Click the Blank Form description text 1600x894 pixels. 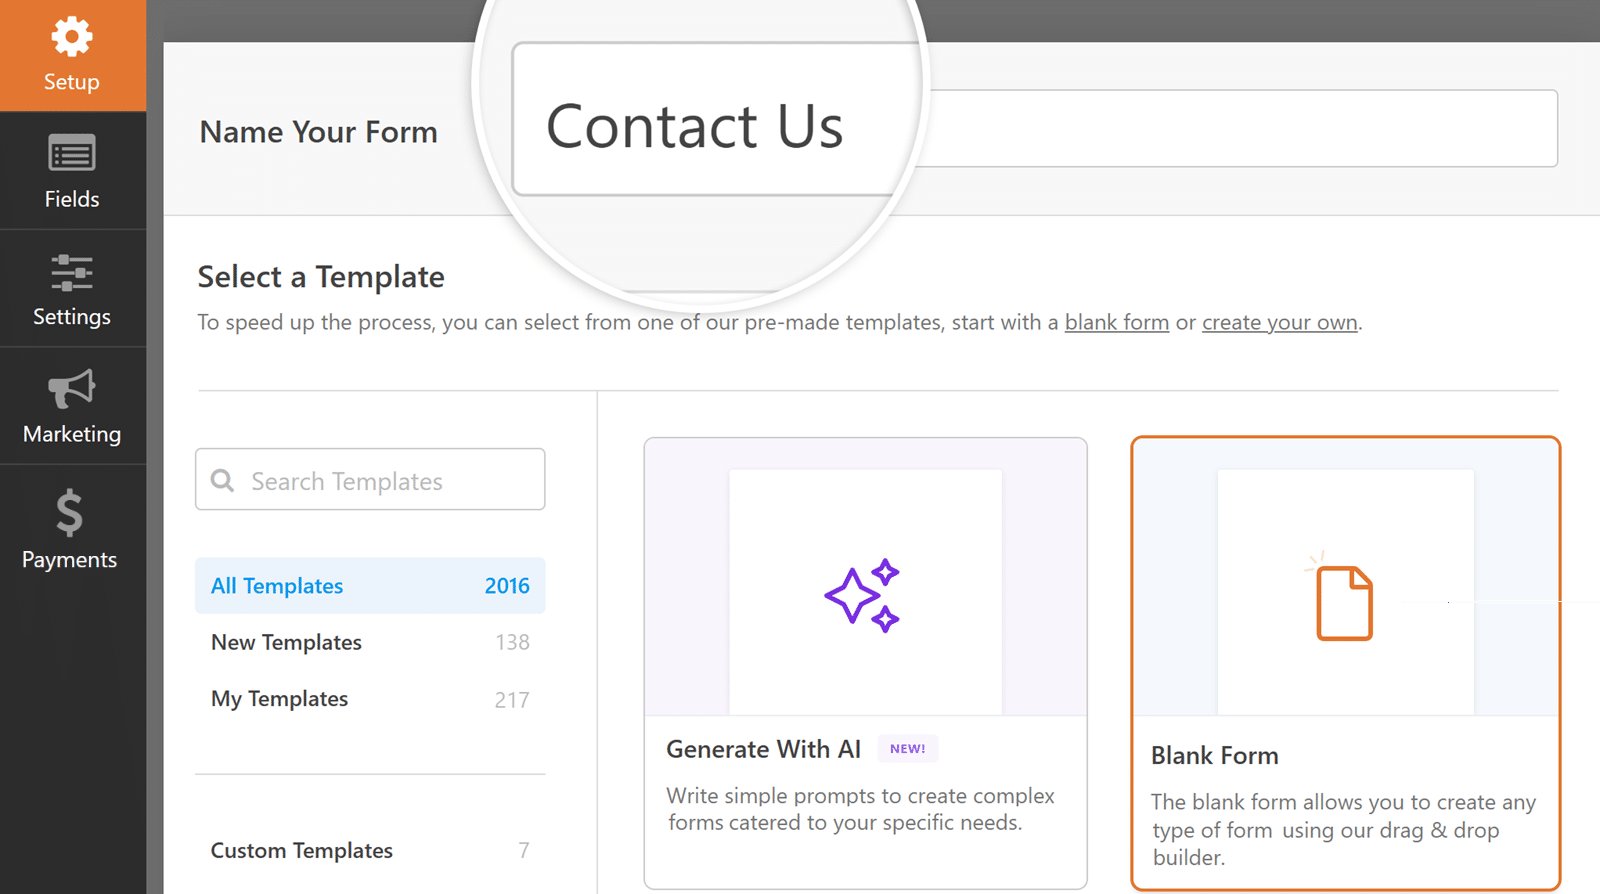(x=1342, y=829)
